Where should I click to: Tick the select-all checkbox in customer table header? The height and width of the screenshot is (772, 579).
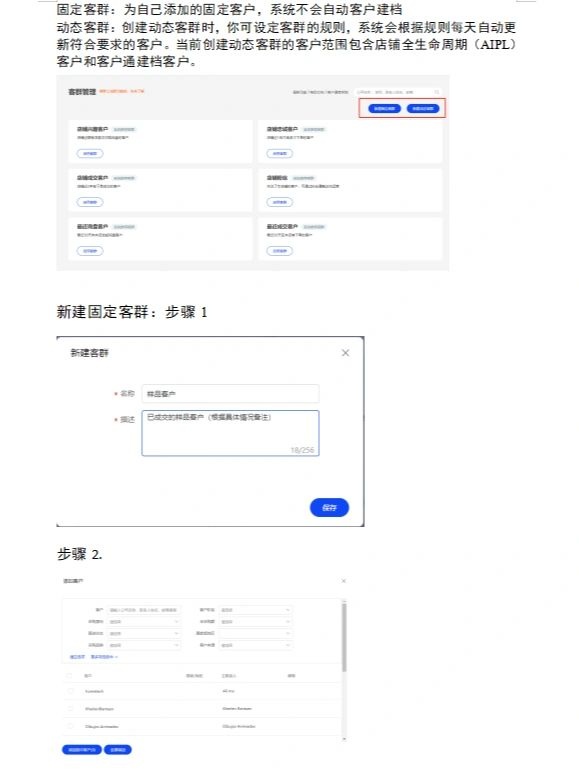tap(69, 676)
